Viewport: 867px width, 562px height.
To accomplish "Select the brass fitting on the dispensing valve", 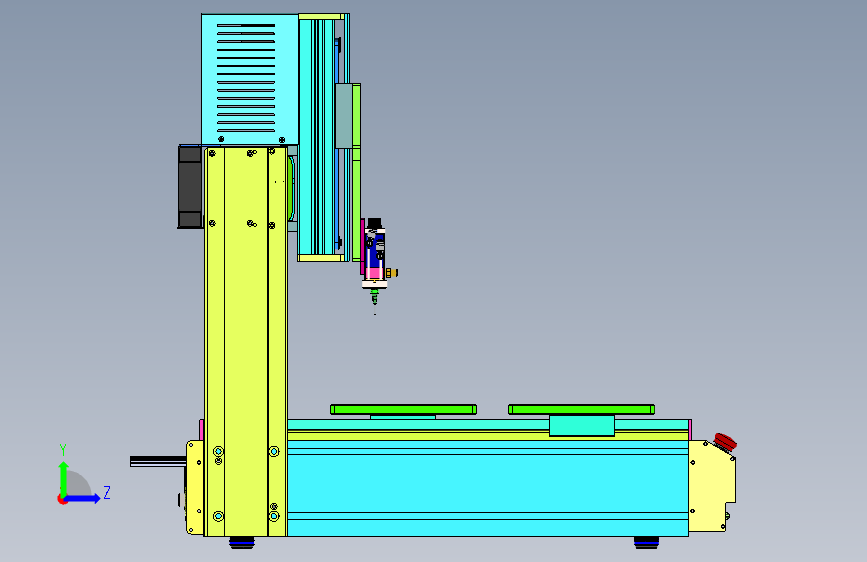I will [391, 273].
